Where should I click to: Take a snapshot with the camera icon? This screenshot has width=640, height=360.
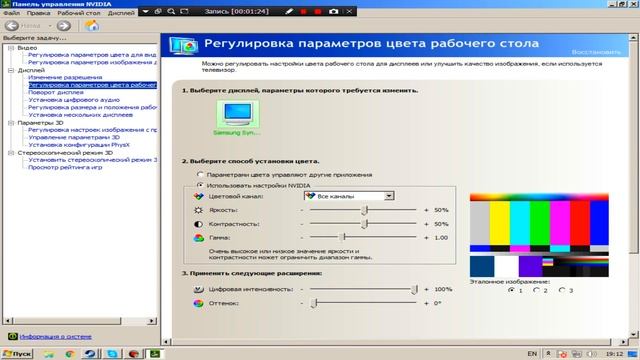point(333,11)
